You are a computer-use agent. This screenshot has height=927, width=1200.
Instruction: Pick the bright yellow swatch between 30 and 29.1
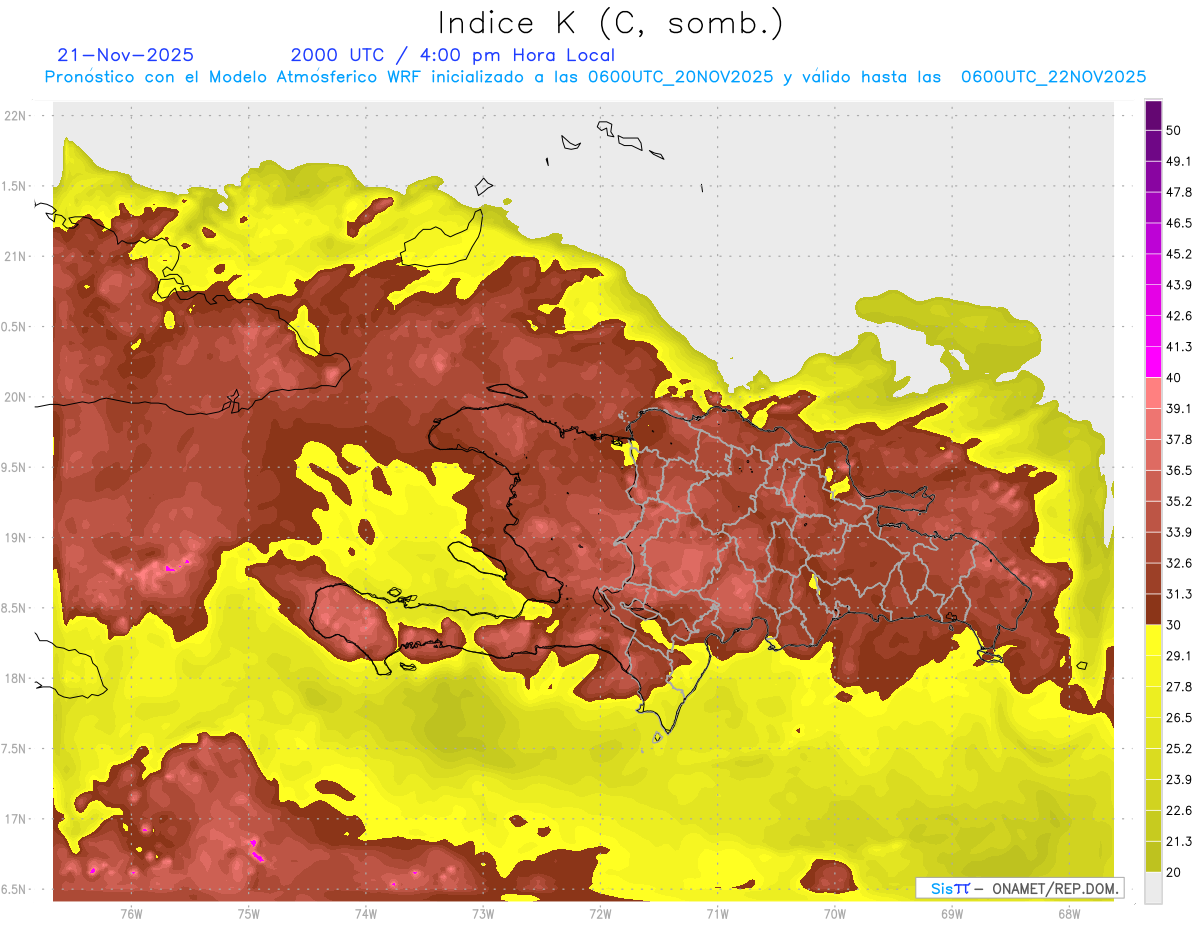(x=1153, y=640)
